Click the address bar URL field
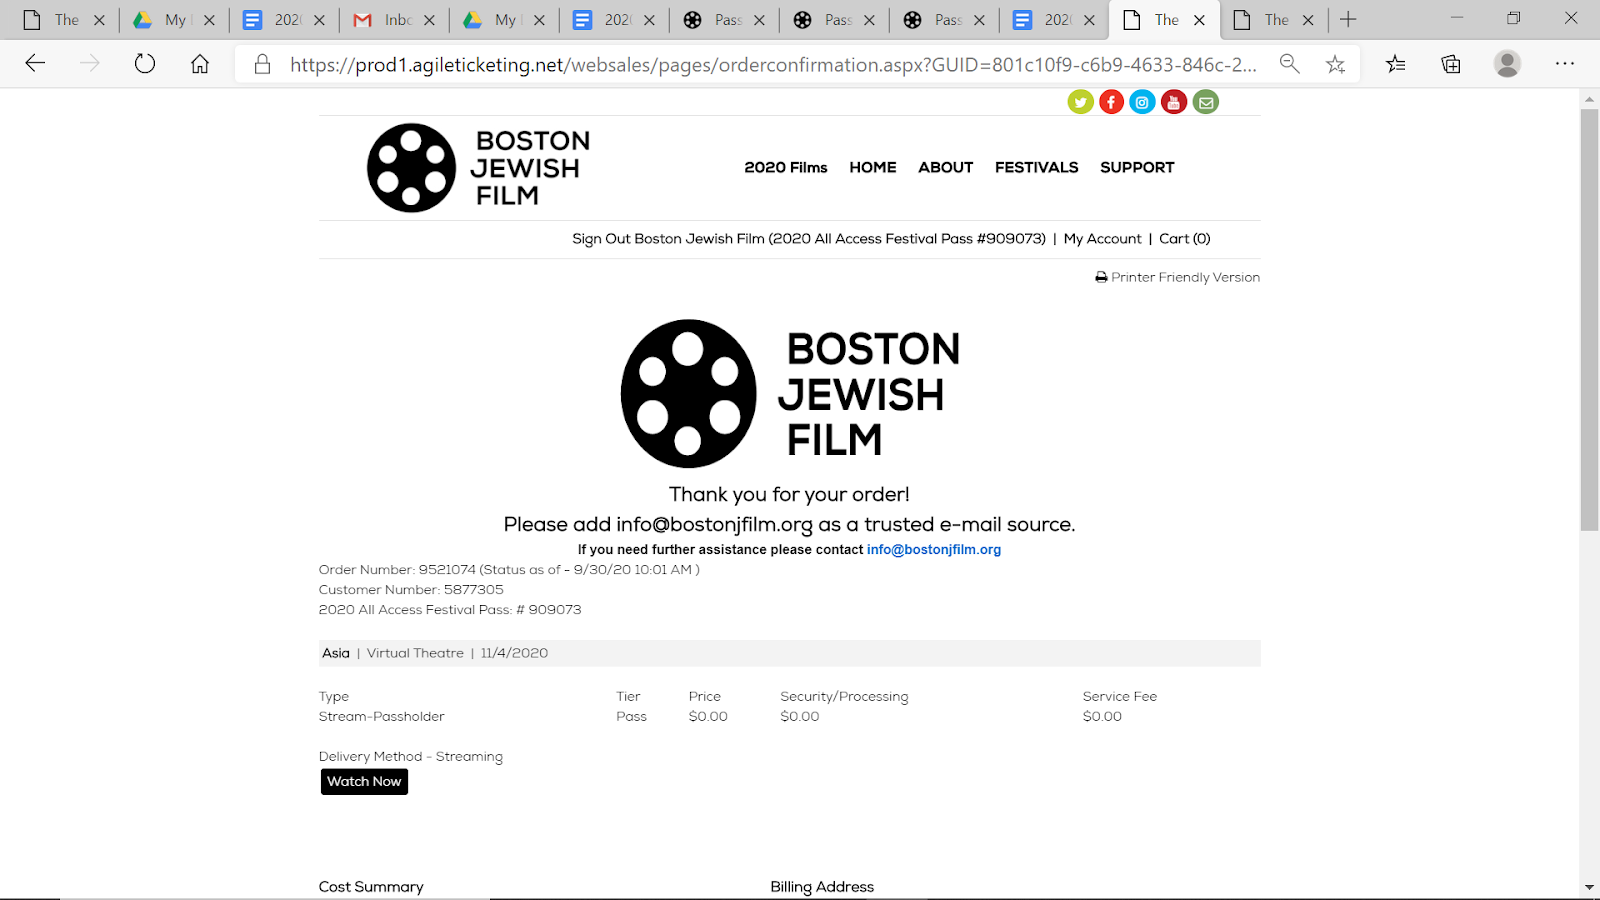1600x900 pixels. (x=773, y=64)
